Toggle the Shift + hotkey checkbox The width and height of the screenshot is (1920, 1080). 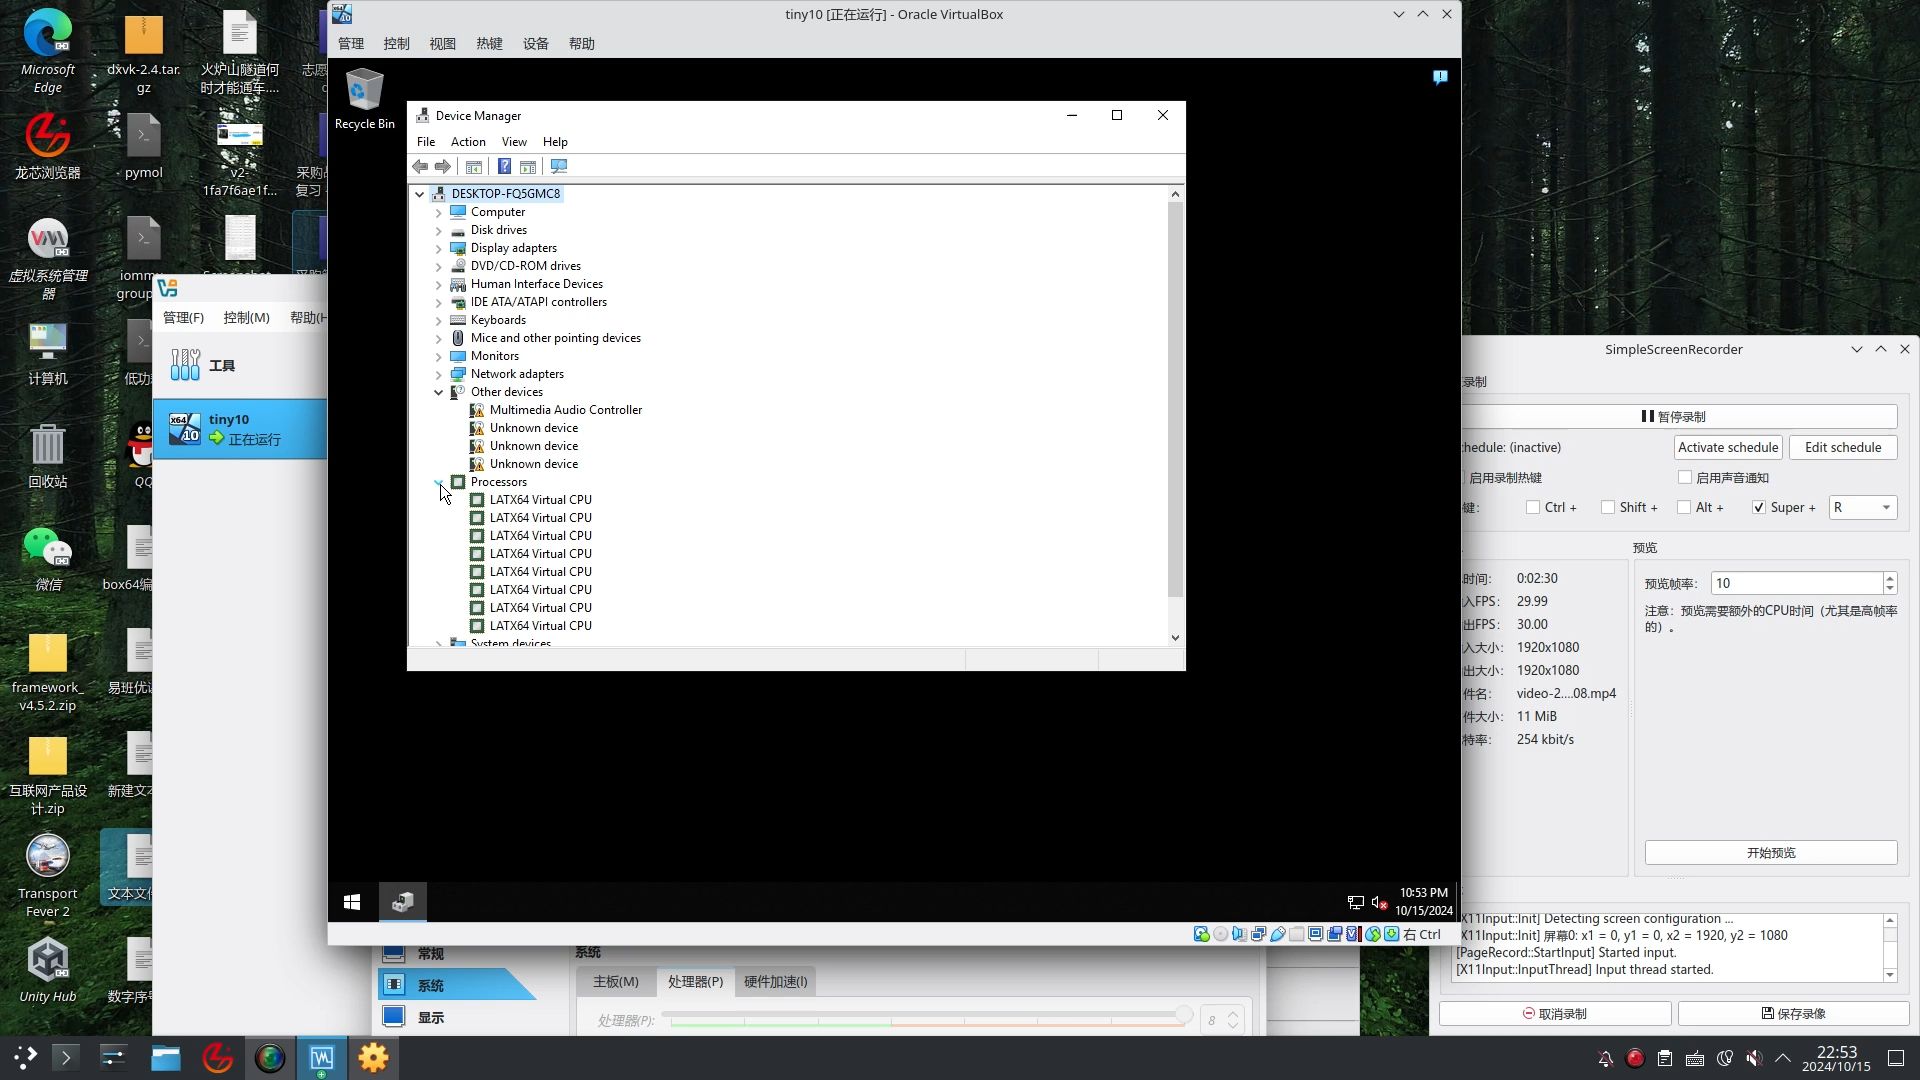click(x=1608, y=508)
